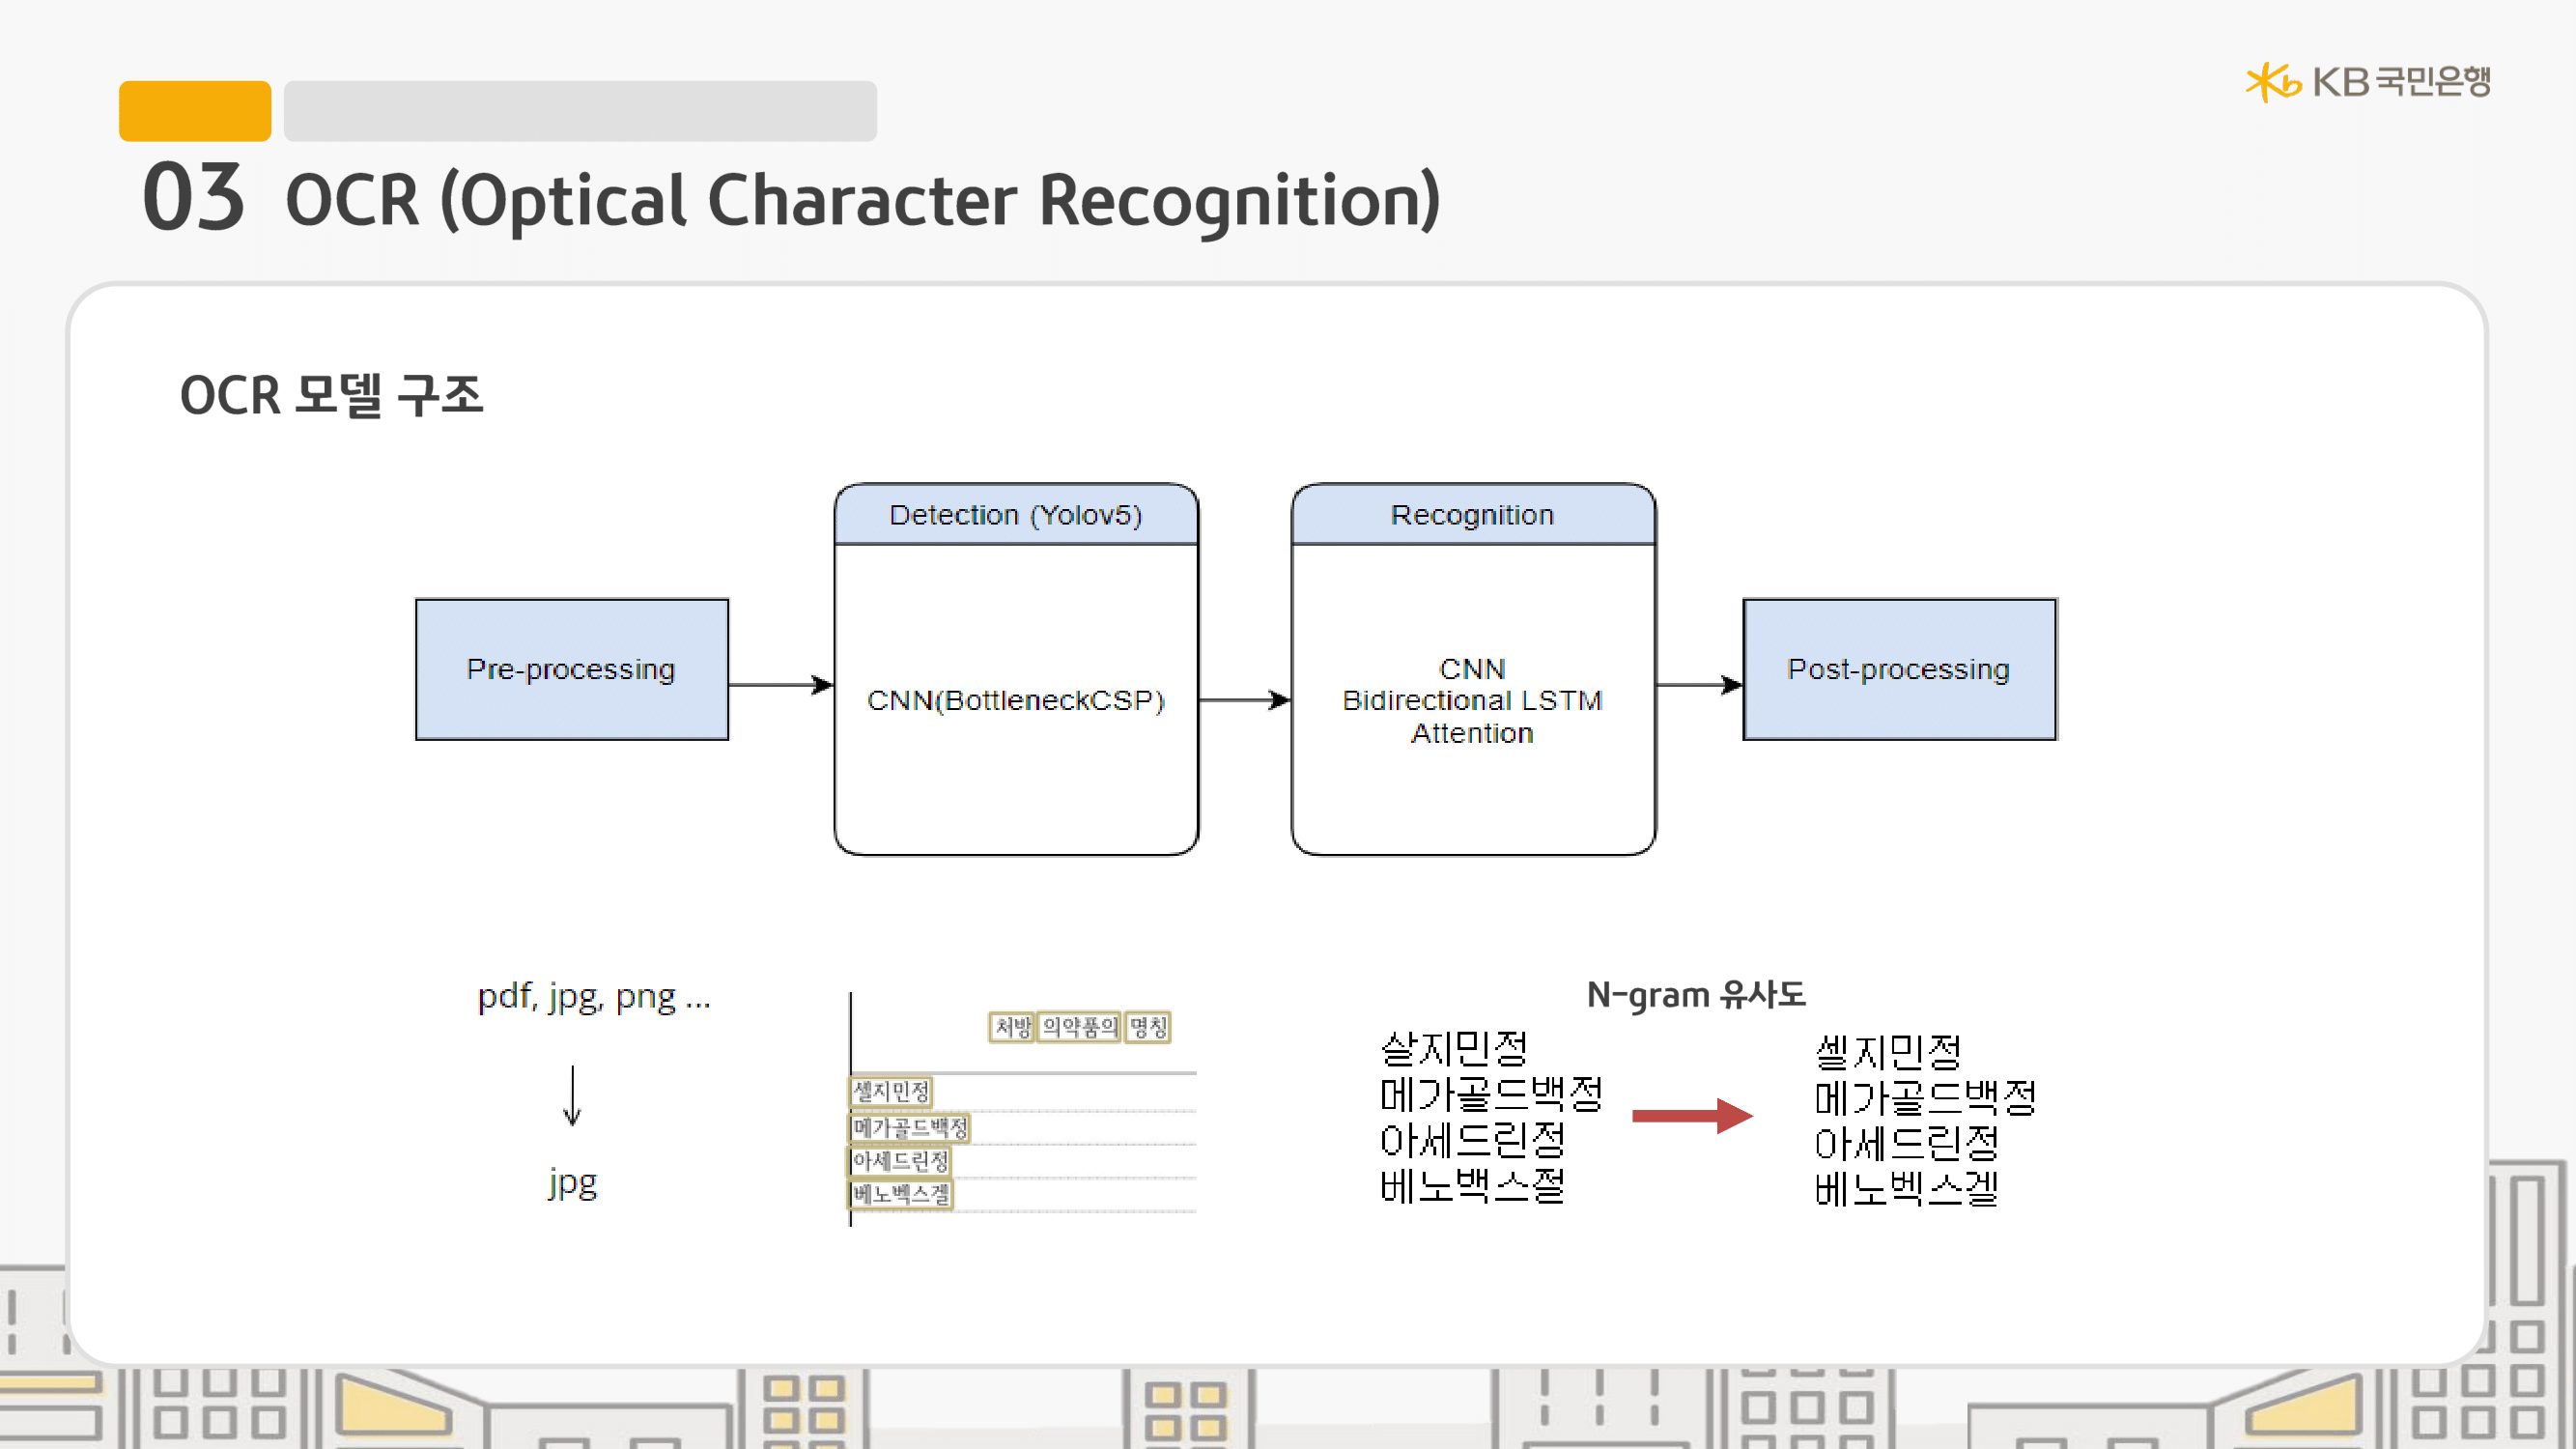
Task: Click the CNN(BottleneckCSP) text
Action: tap(1016, 700)
